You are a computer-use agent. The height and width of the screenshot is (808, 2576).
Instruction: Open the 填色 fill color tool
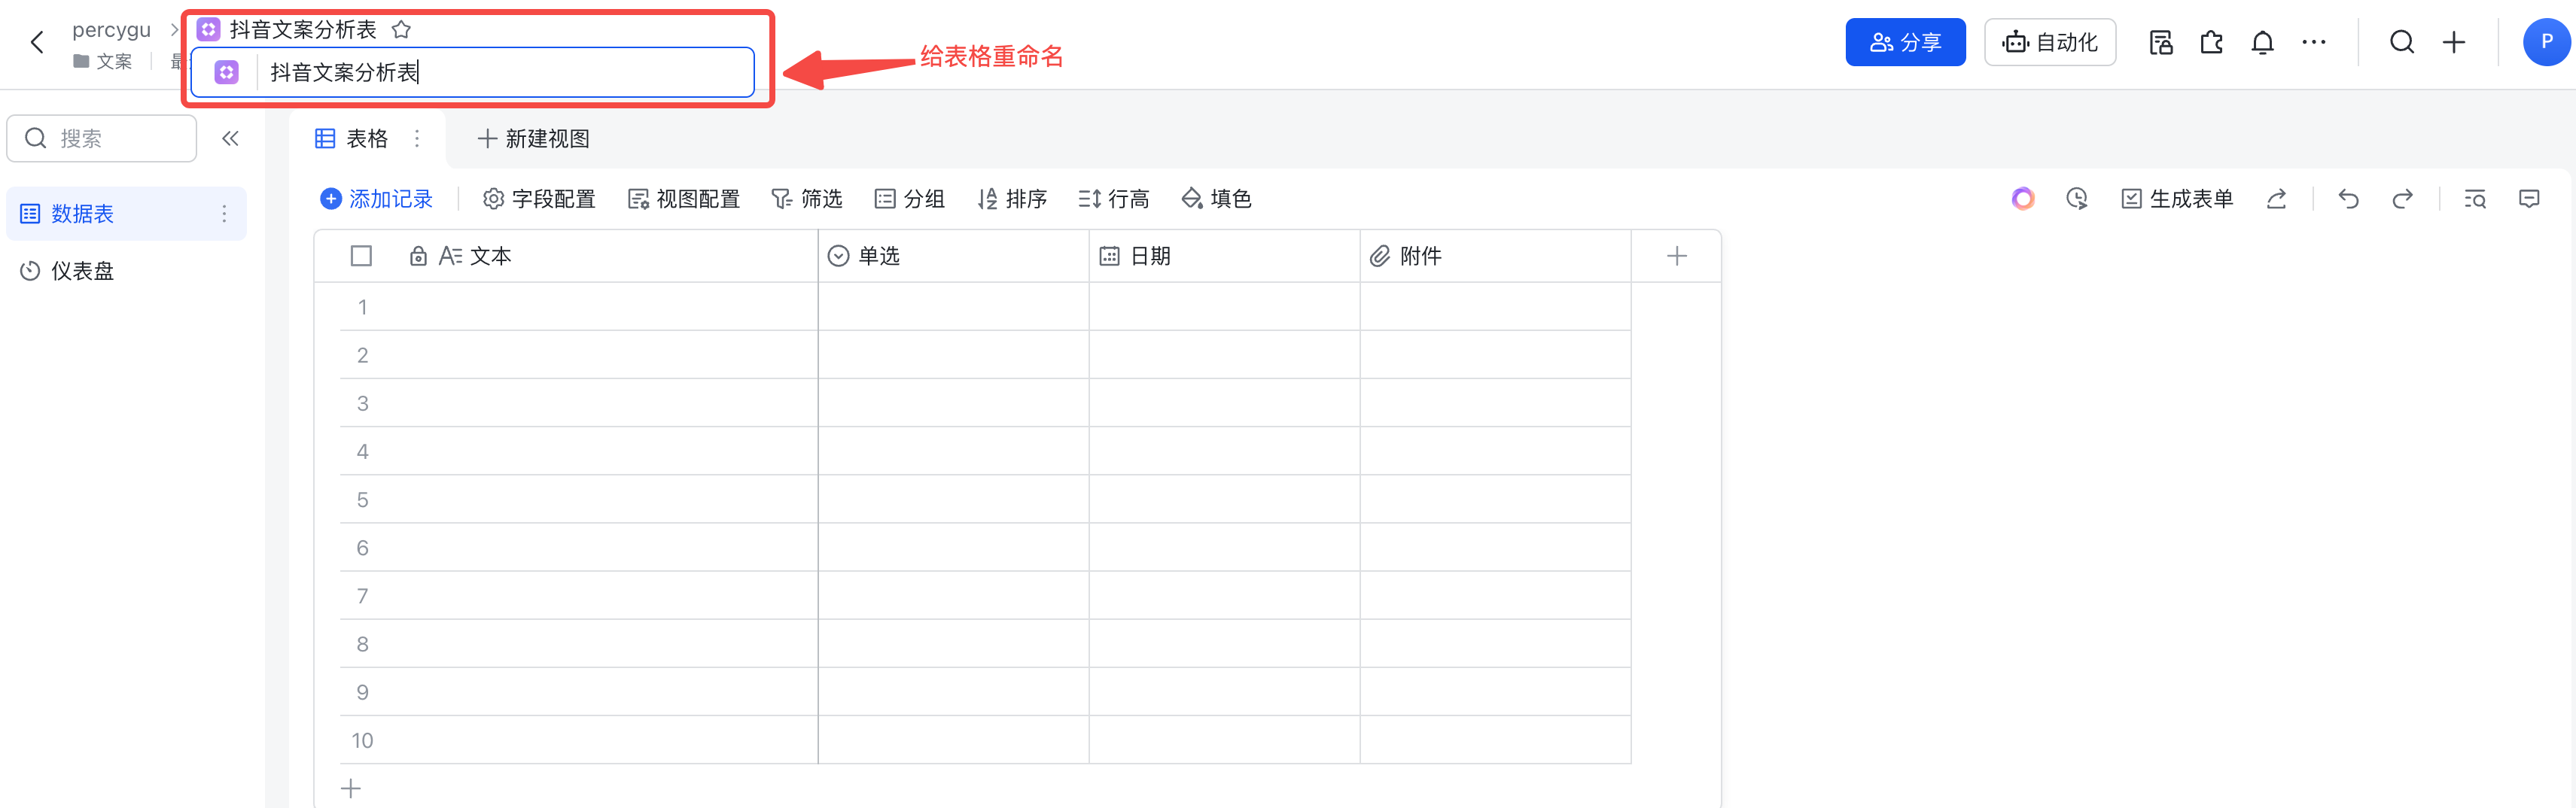pyautogui.click(x=1216, y=199)
